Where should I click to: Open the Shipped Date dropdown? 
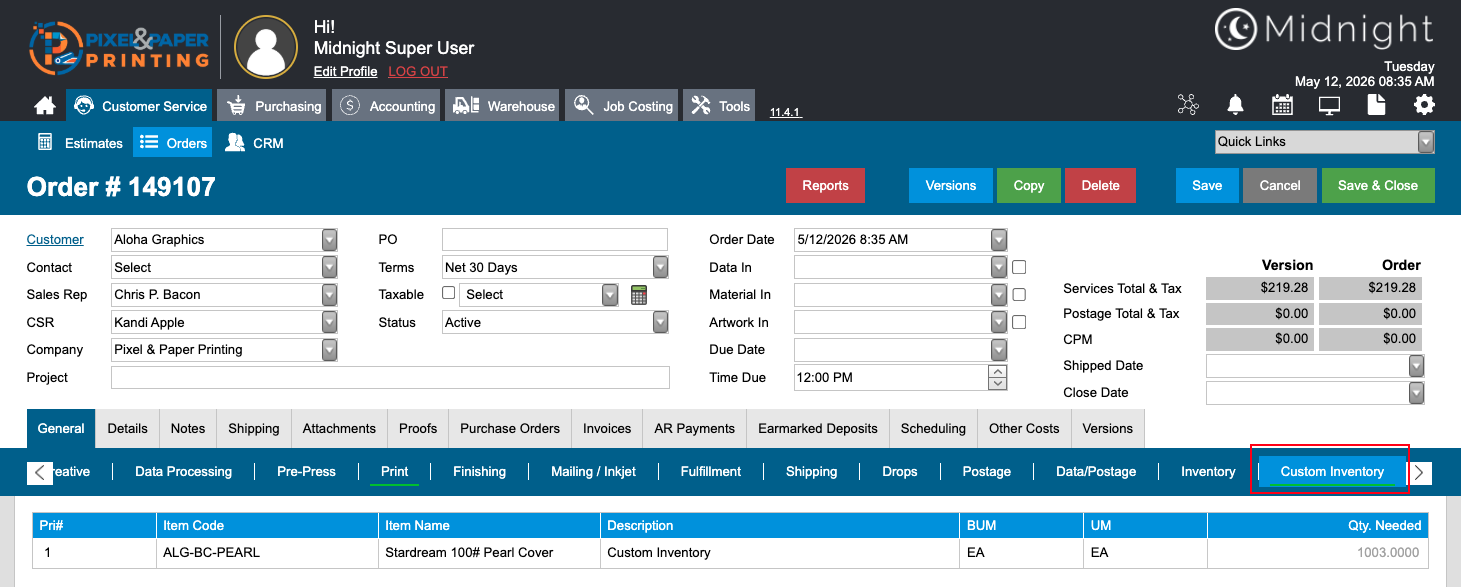coord(1416,366)
